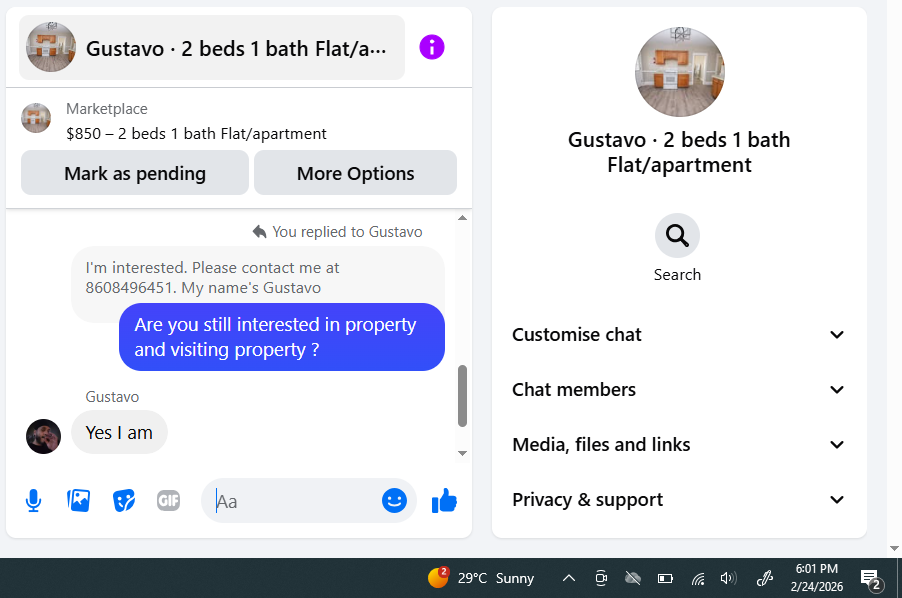Open the volume control in system tray
This screenshot has height=598, width=902.
click(x=728, y=578)
